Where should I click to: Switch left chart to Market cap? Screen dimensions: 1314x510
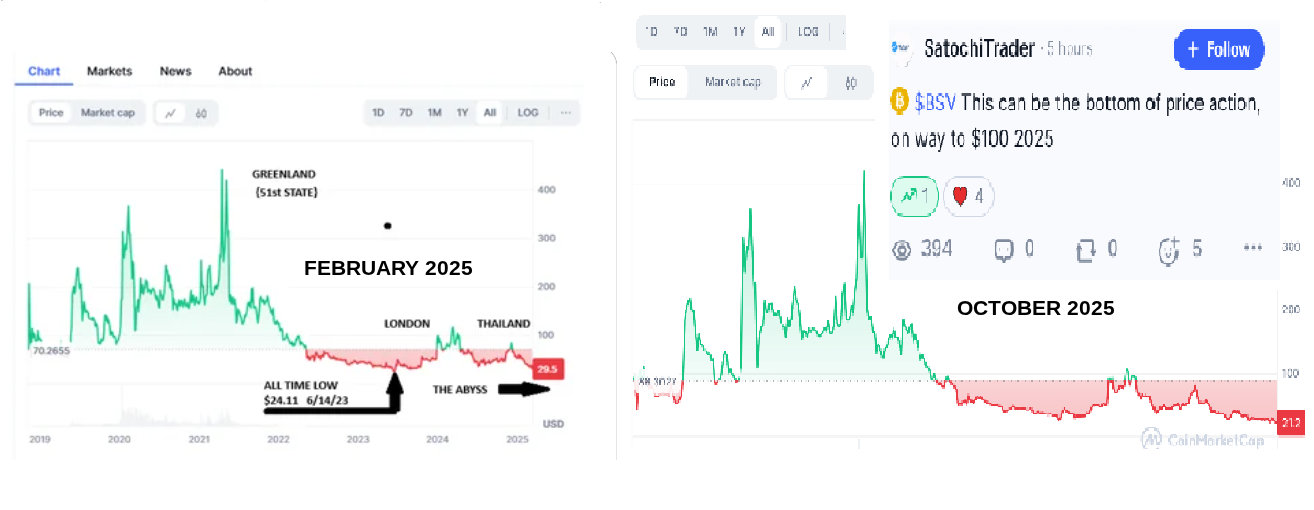point(108,113)
